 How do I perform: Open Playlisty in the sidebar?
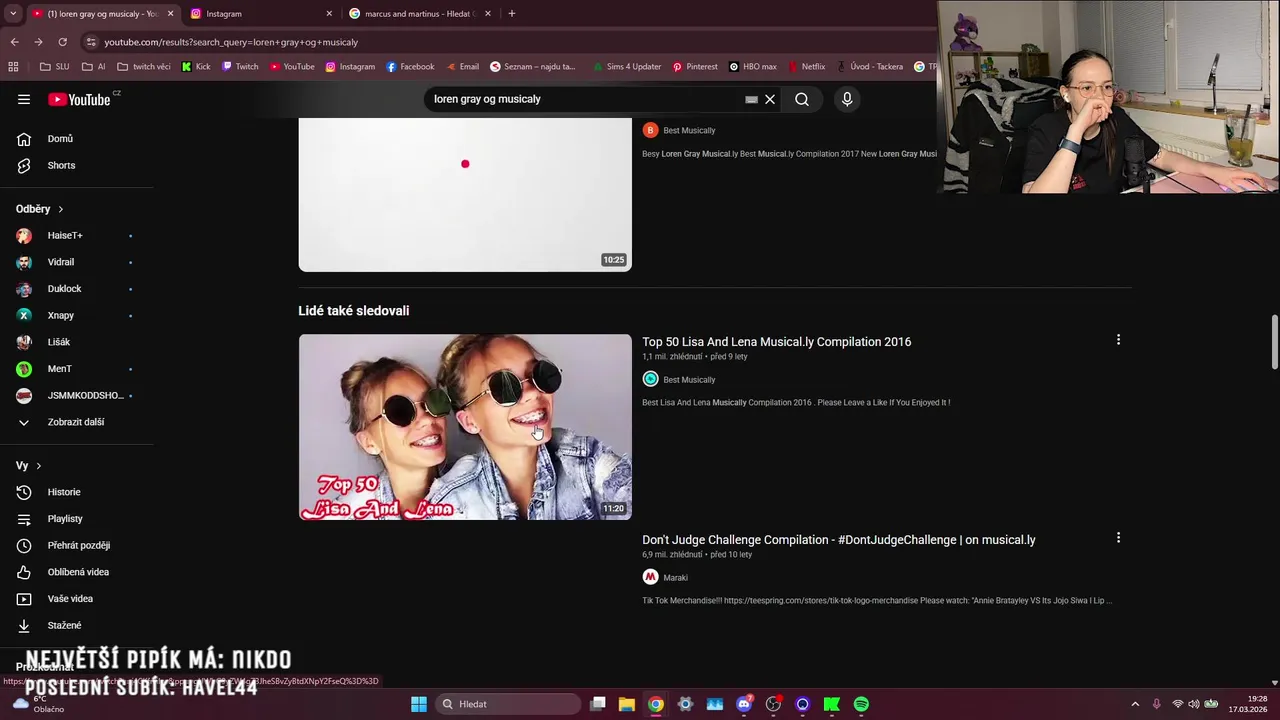pos(65,519)
